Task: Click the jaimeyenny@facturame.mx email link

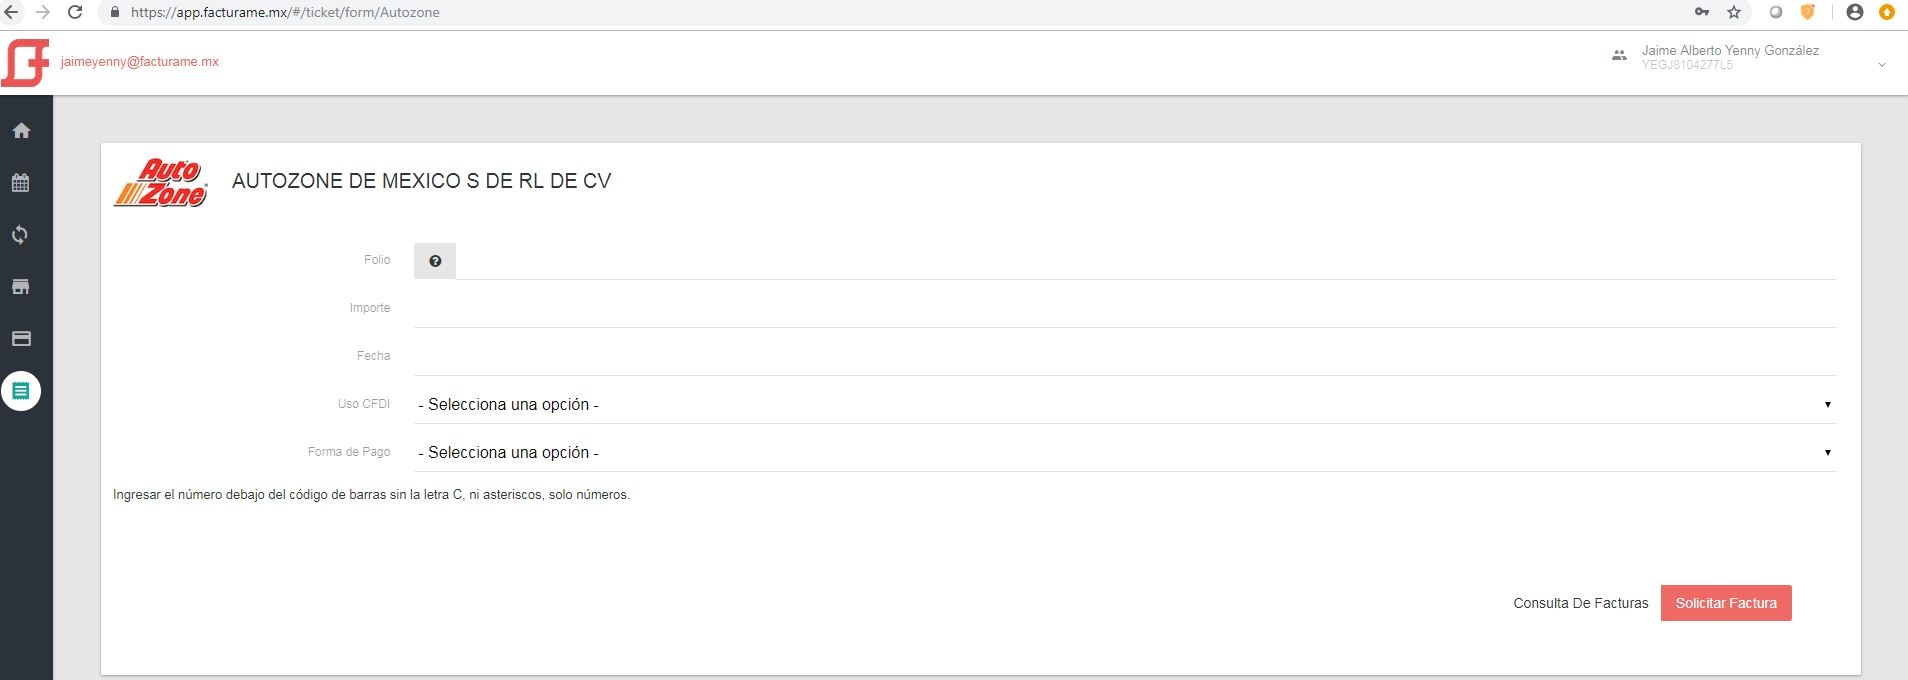Action: pos(140,62)
